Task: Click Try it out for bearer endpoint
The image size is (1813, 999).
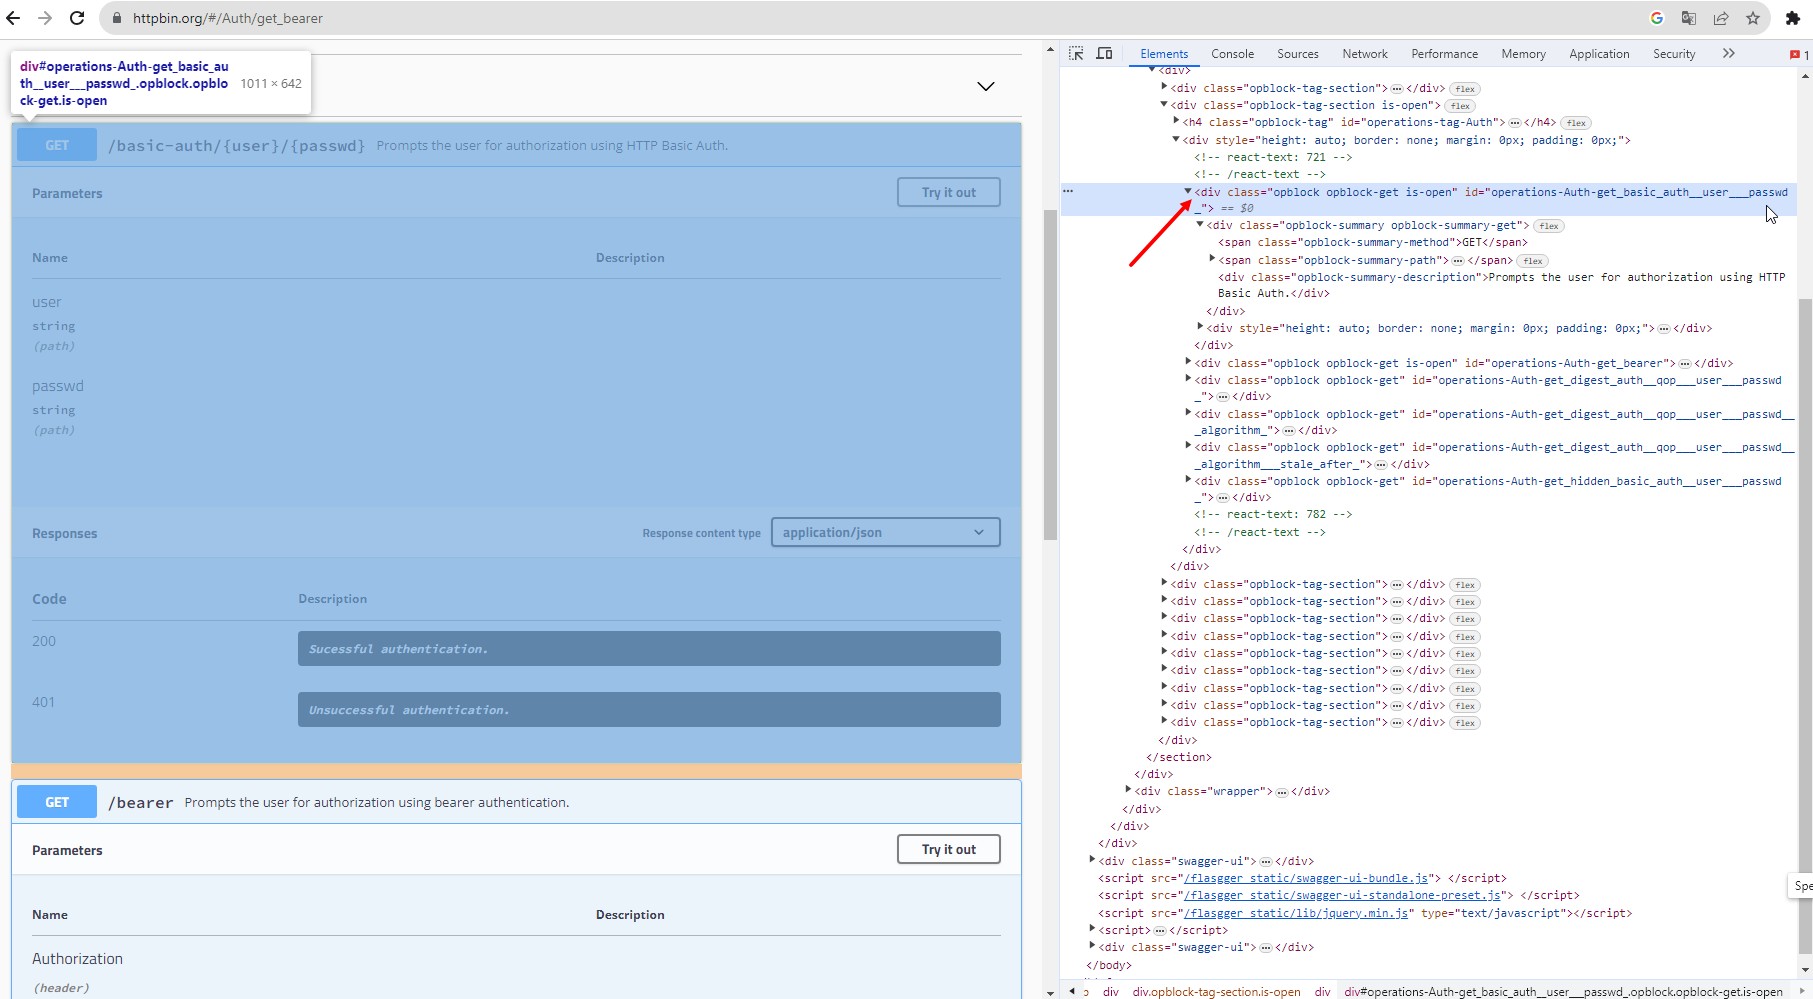Action: point(948,850)
